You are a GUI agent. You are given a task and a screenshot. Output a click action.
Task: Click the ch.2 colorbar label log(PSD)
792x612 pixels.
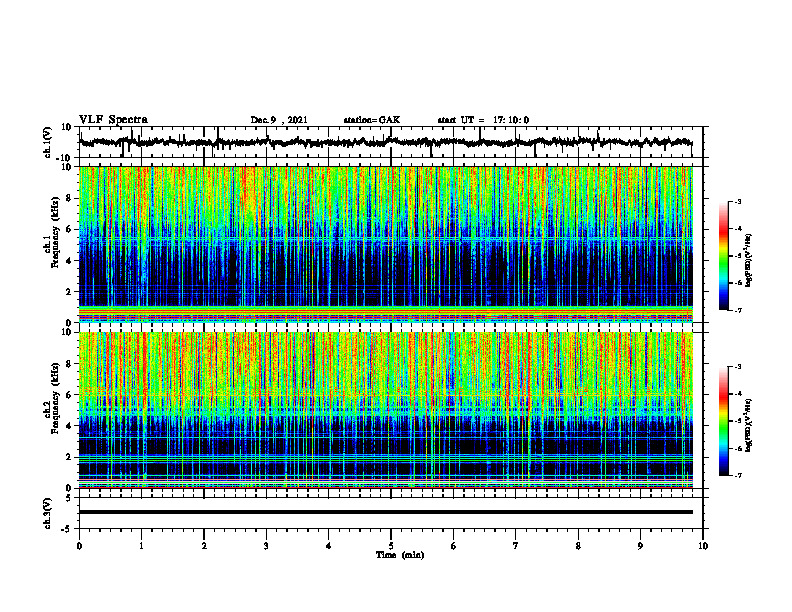[750, 425]
